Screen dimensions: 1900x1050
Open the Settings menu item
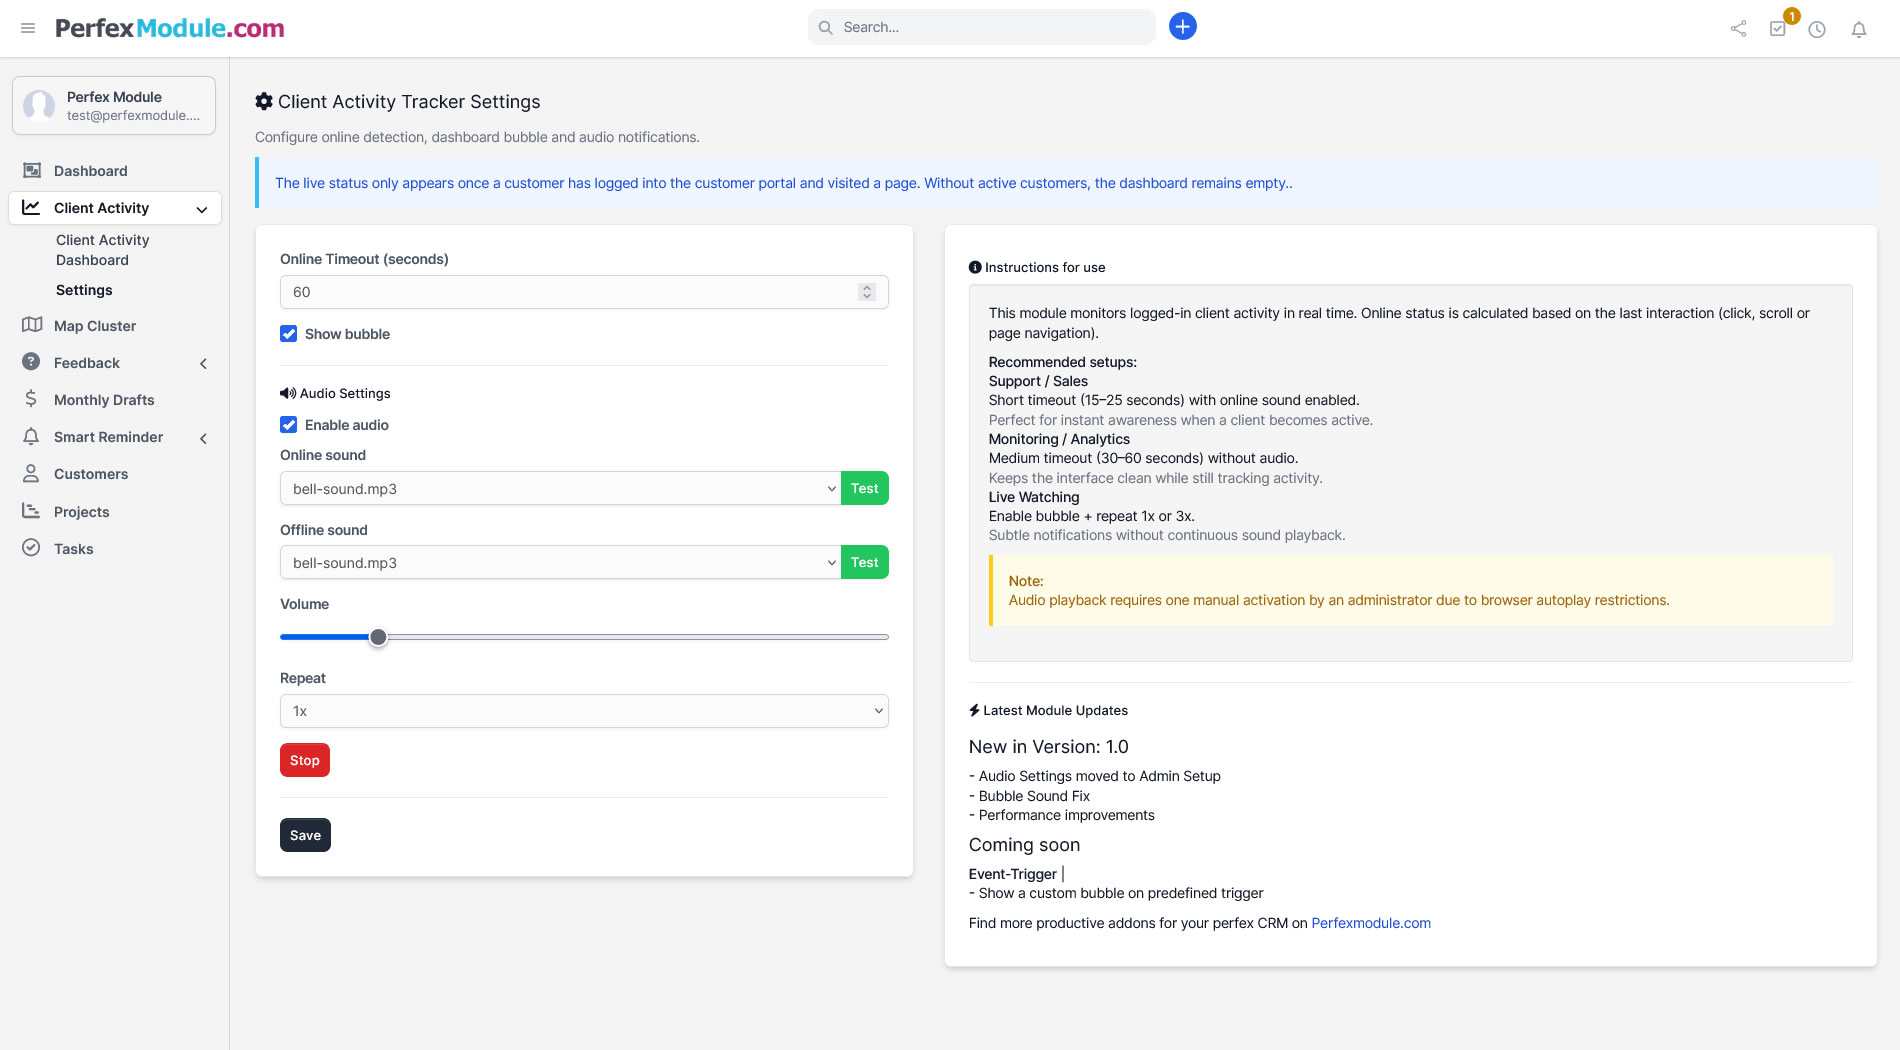click(84, 289)
